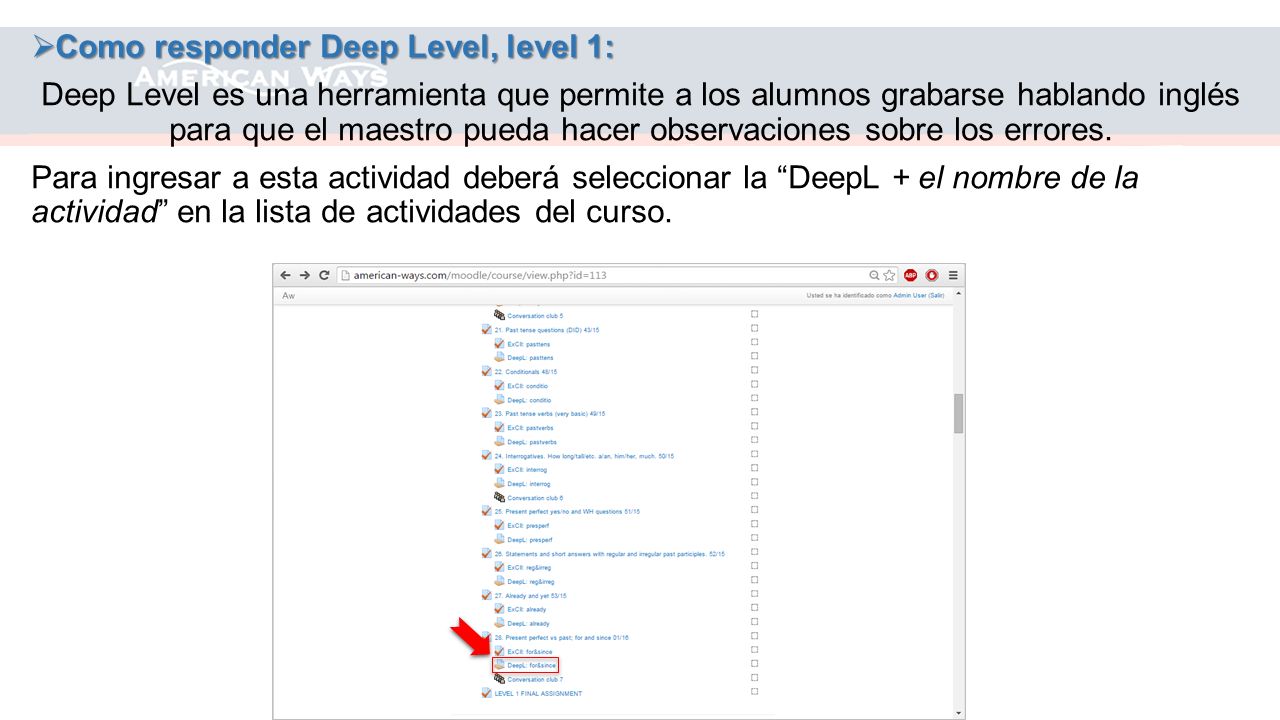
Task: Check the box for ExCll: already
Action: [754, 608]
